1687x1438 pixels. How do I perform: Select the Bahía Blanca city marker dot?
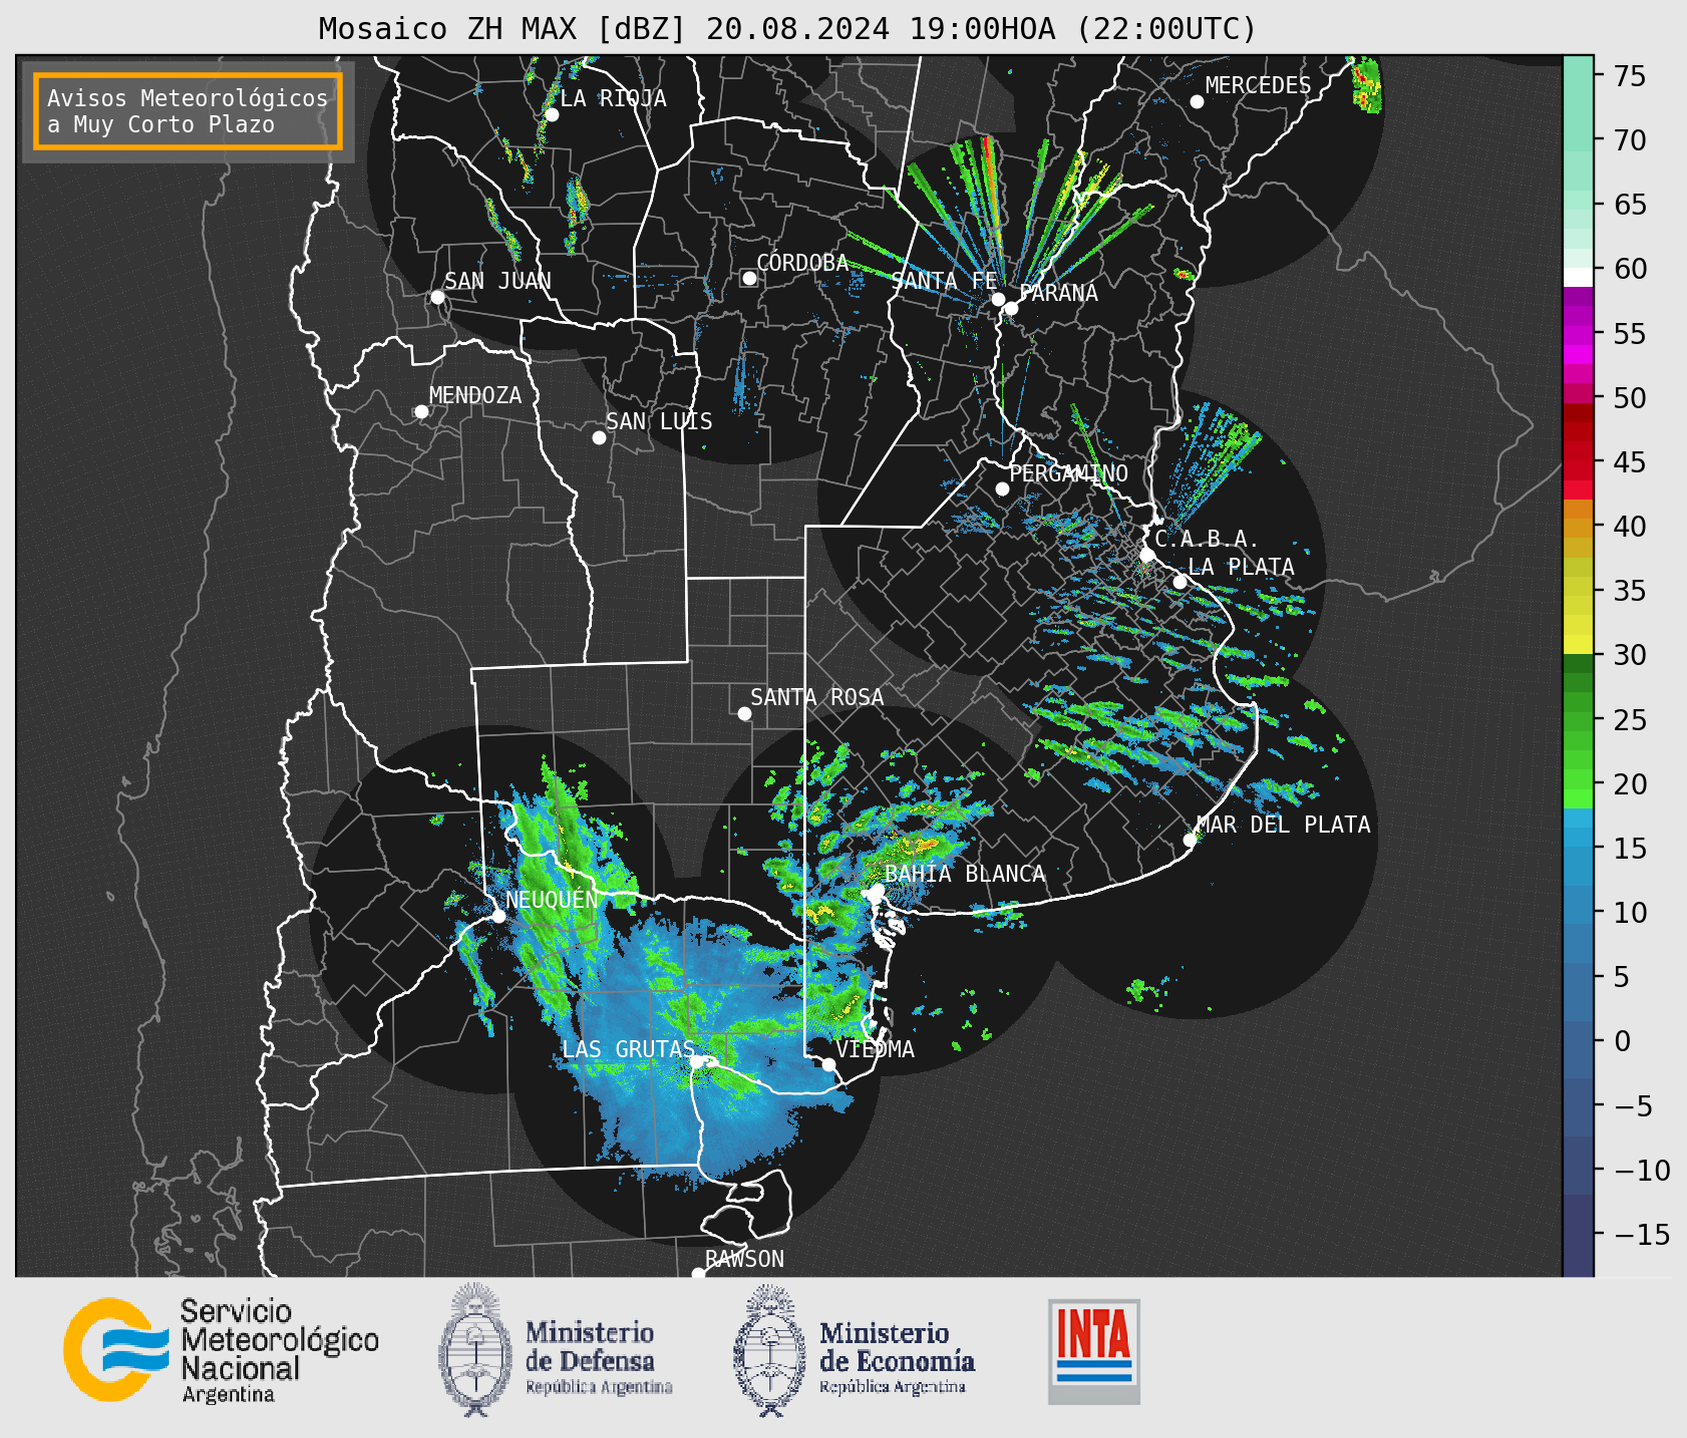point(877,890)
